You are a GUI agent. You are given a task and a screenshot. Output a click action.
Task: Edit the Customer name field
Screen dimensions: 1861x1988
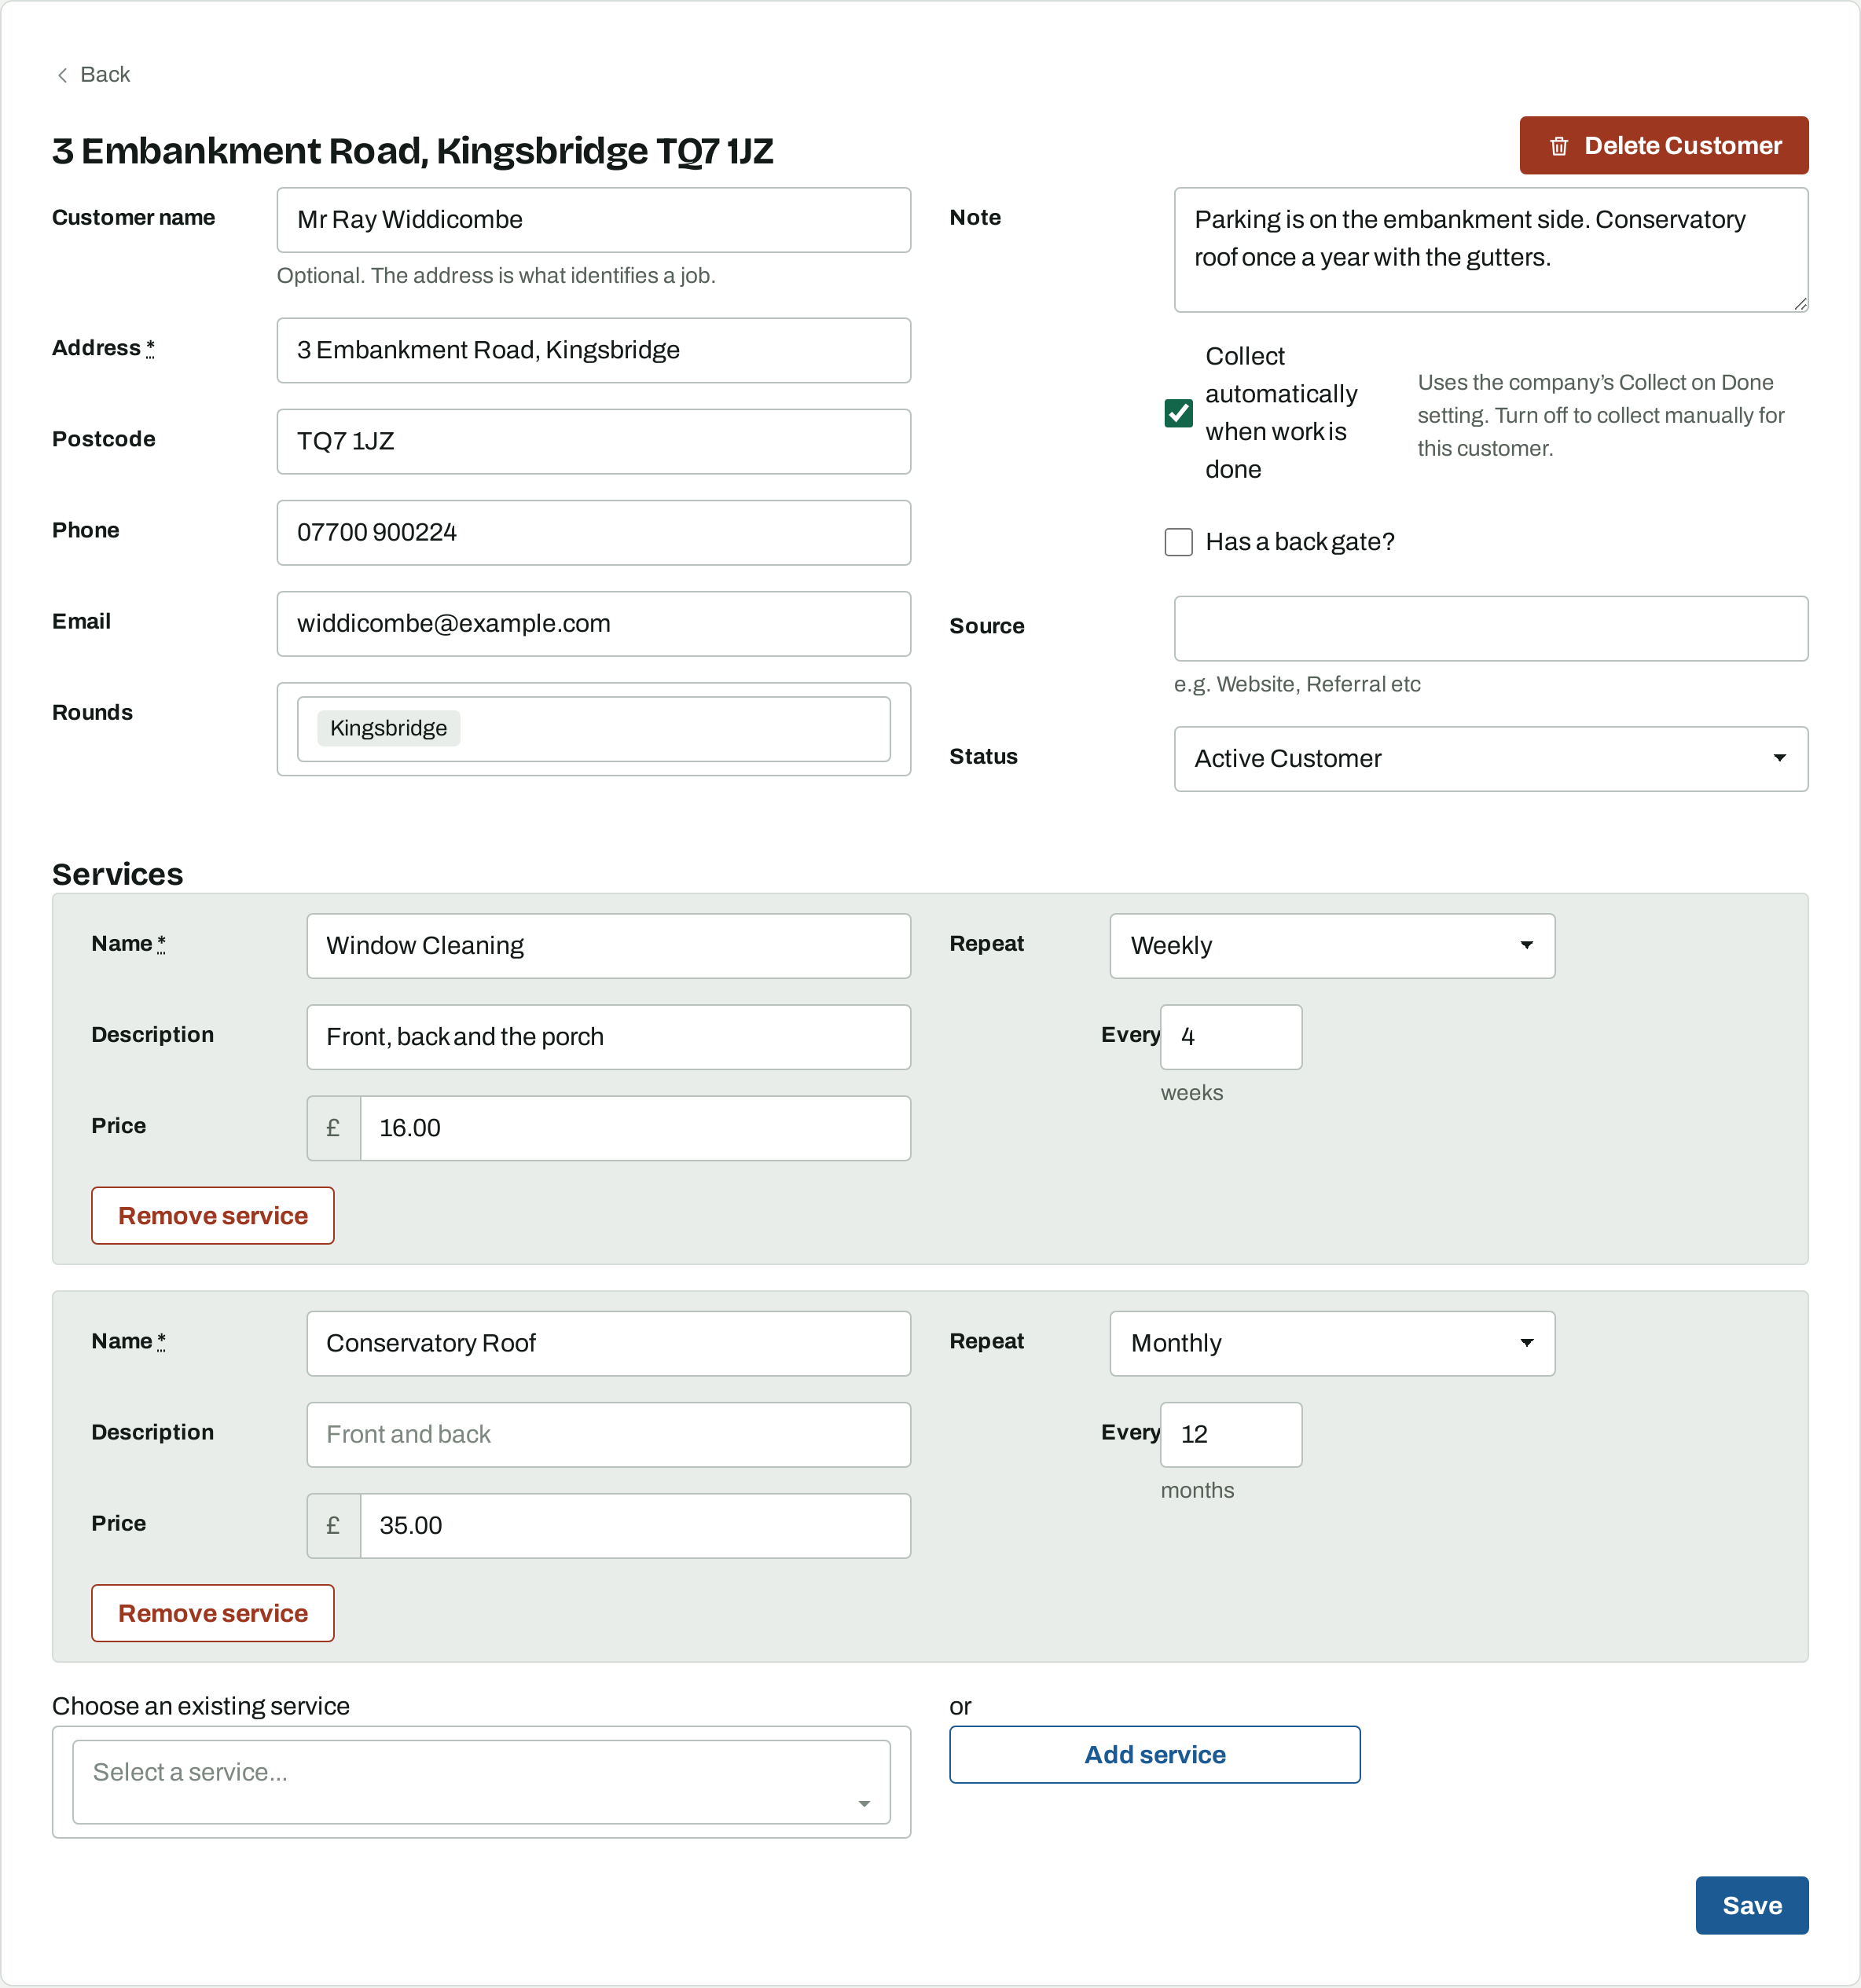[593, 220]
